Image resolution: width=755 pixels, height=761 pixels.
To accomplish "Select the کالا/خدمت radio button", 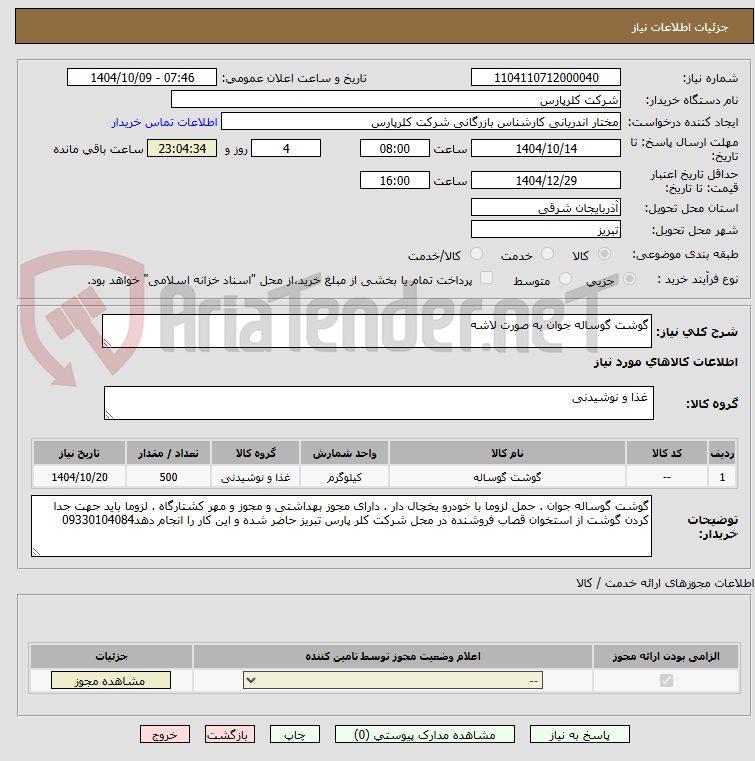I will pos(476,253).
